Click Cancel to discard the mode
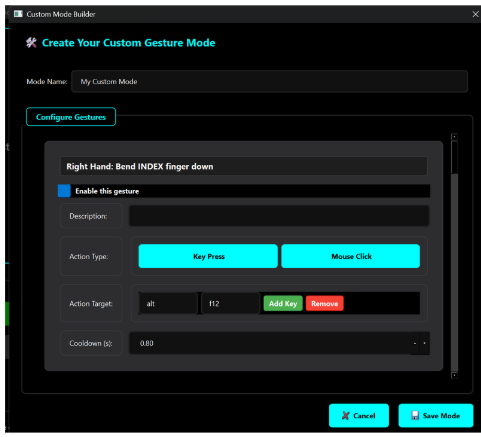This screenshot has height=437, width=481. [359, 415]
